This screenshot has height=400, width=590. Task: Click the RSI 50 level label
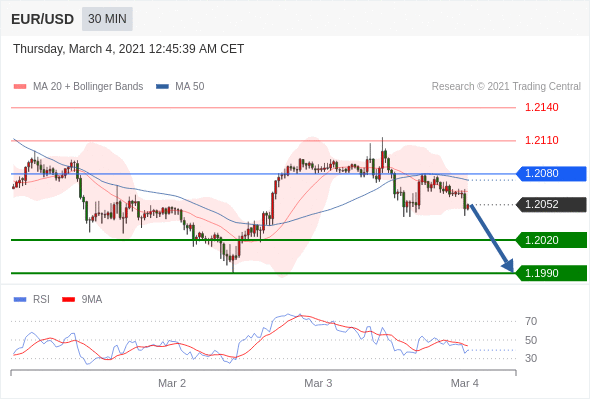tap(531, 340)
